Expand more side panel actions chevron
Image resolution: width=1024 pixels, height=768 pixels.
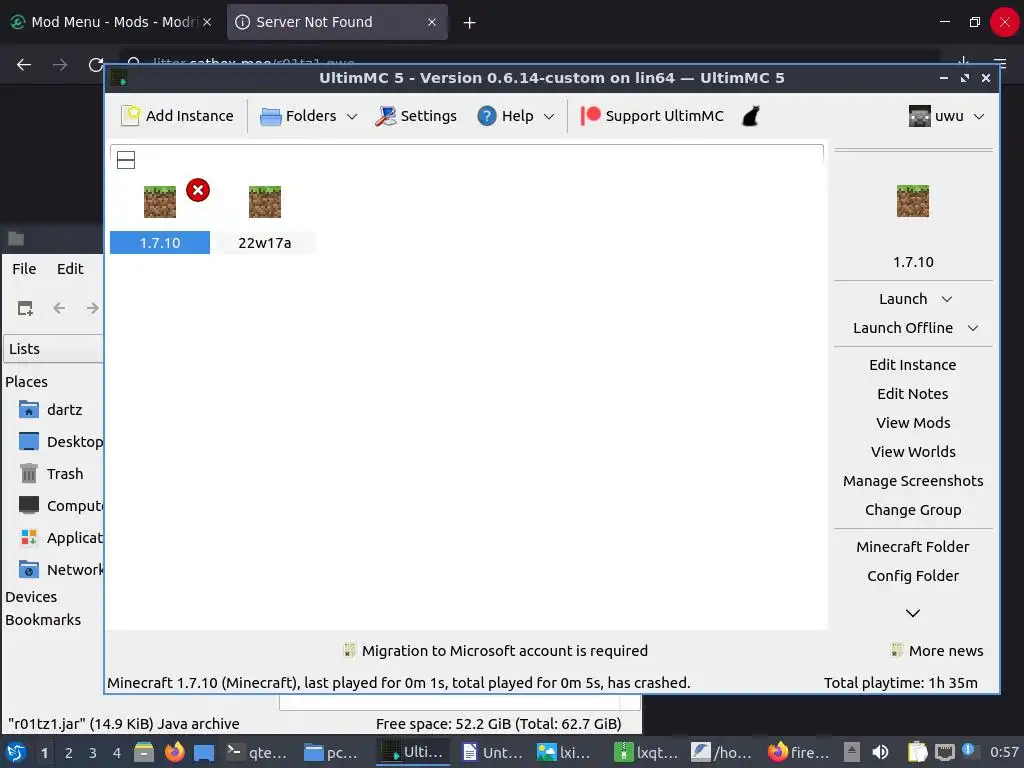coord(913,613)
